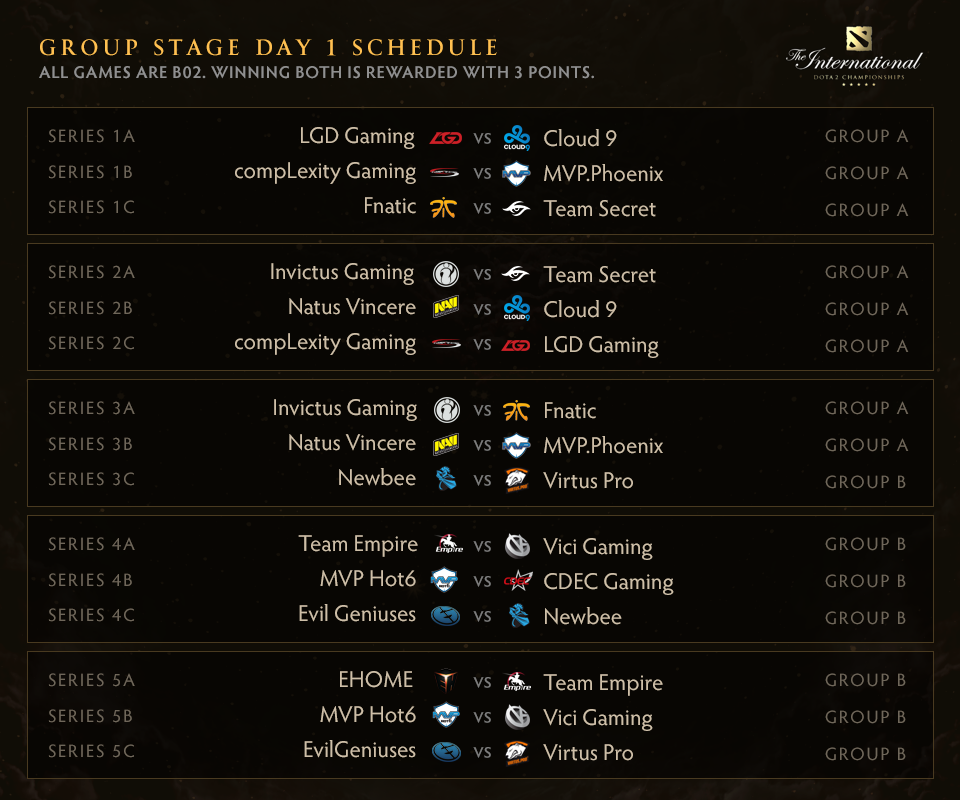
Task: Click the LGD Gaming logo in Series 1A
Action: pos(445,138)
